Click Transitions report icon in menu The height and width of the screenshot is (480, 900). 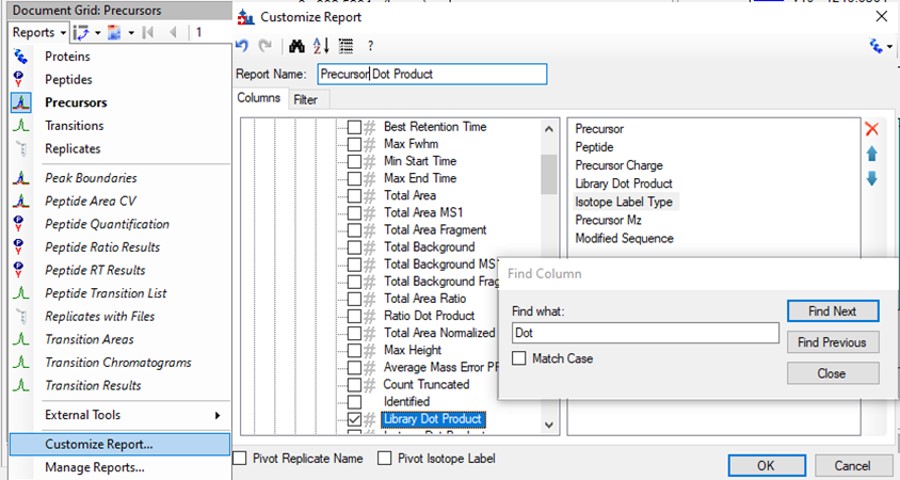click(x=21, y=126)
